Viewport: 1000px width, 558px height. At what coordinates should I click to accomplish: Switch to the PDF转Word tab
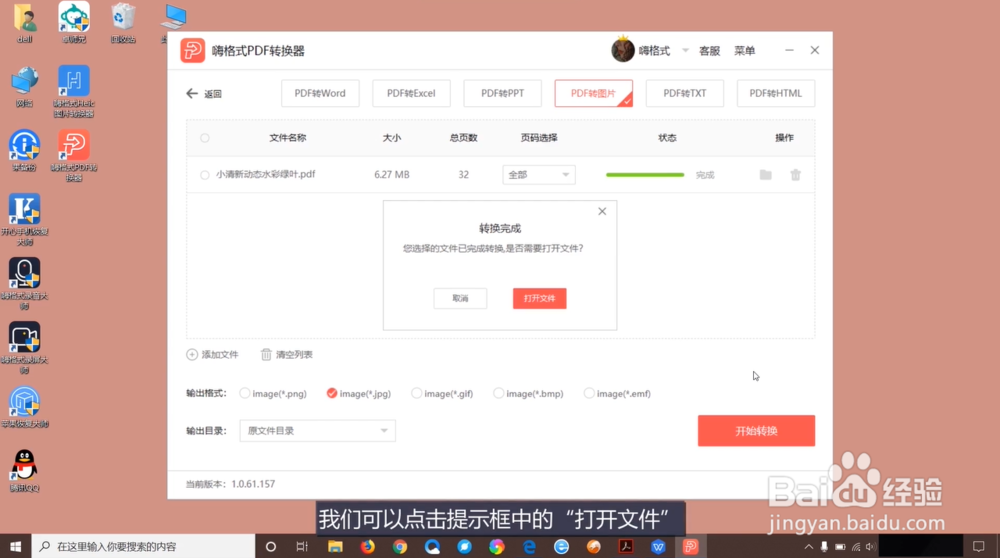[320, 93]
